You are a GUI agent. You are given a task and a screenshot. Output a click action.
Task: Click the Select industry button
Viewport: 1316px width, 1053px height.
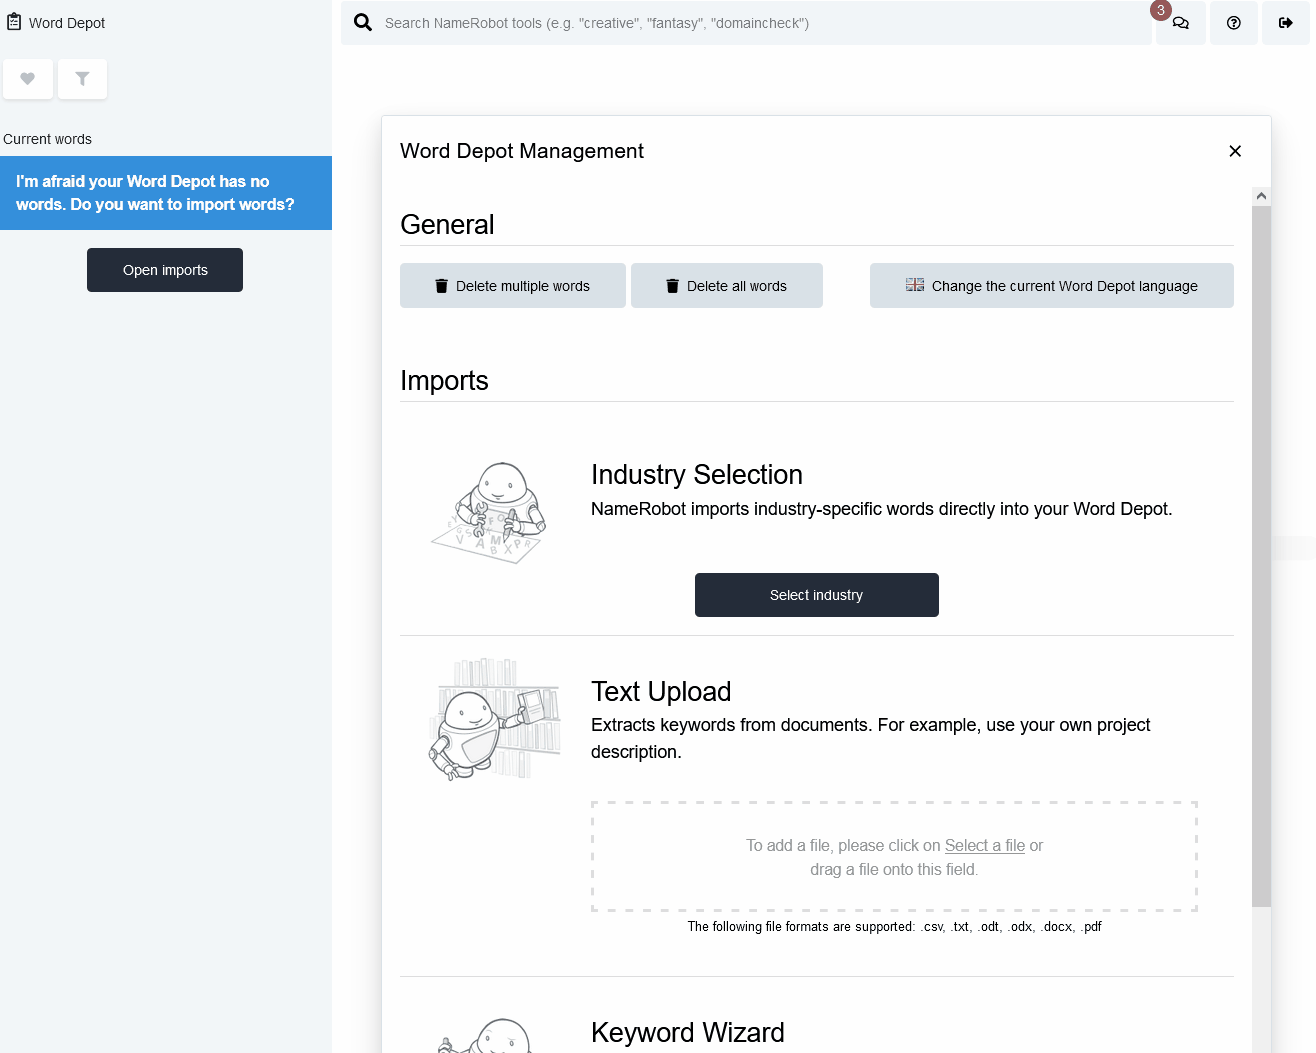click(816, 595)
